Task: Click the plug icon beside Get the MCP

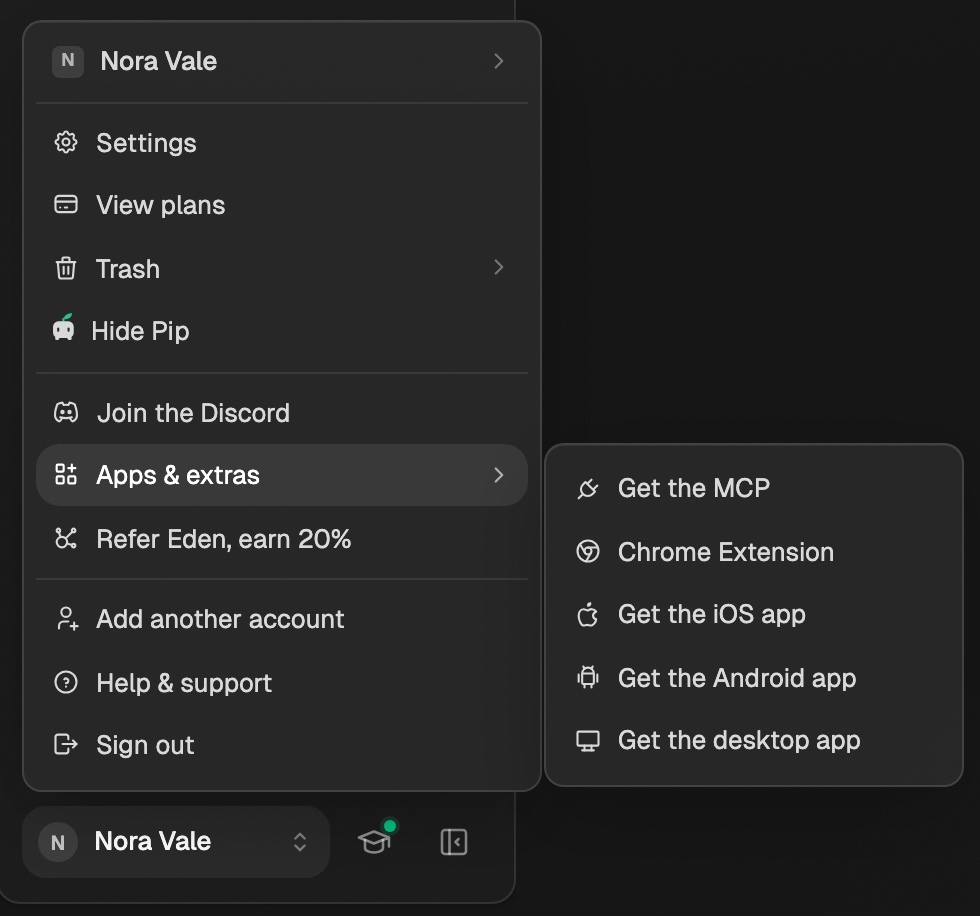Action: [x=588, y=488]
